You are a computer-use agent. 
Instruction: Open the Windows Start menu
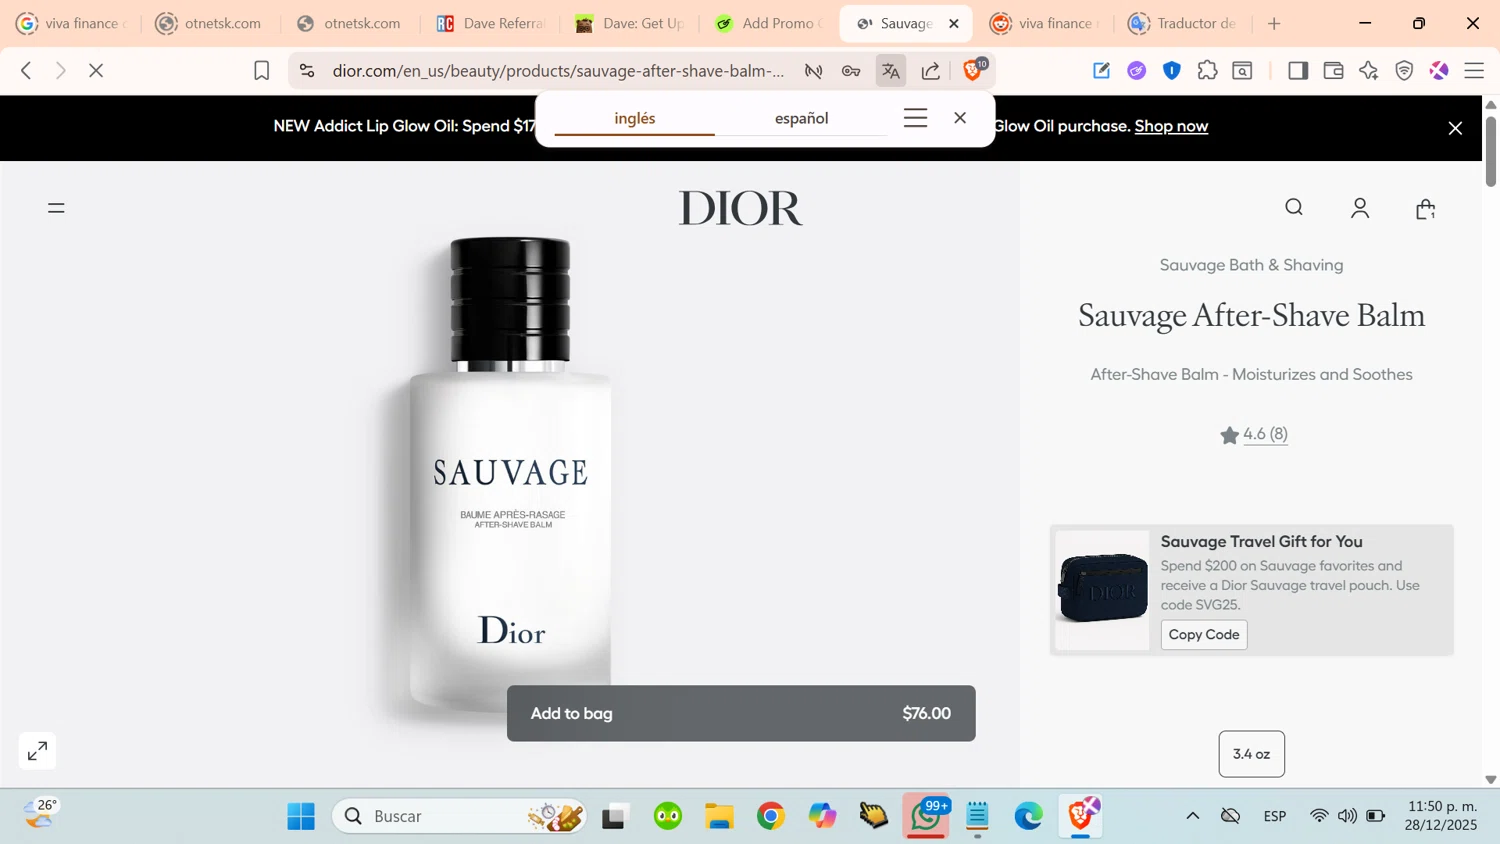pyautogui.click(x=301, y=816)
